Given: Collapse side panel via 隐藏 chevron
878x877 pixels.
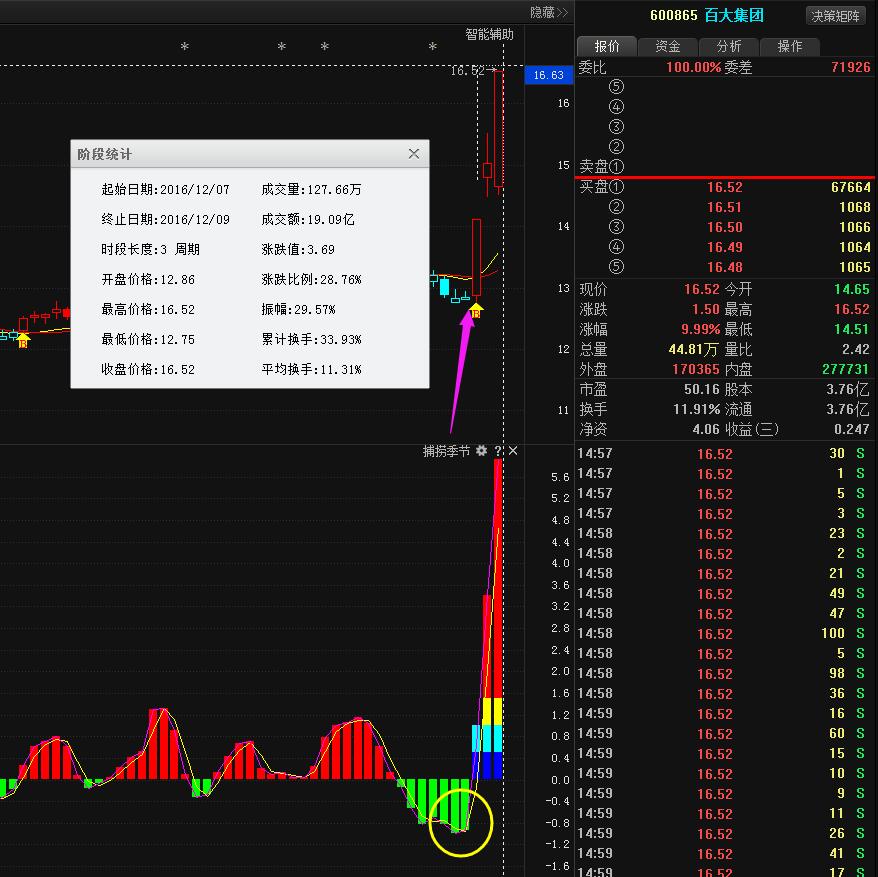Looking at the screenshot, I should tap(549, 12).
